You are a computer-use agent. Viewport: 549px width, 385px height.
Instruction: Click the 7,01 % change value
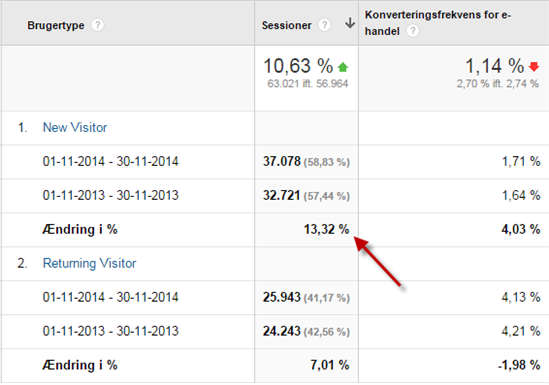tap(330, 365)
